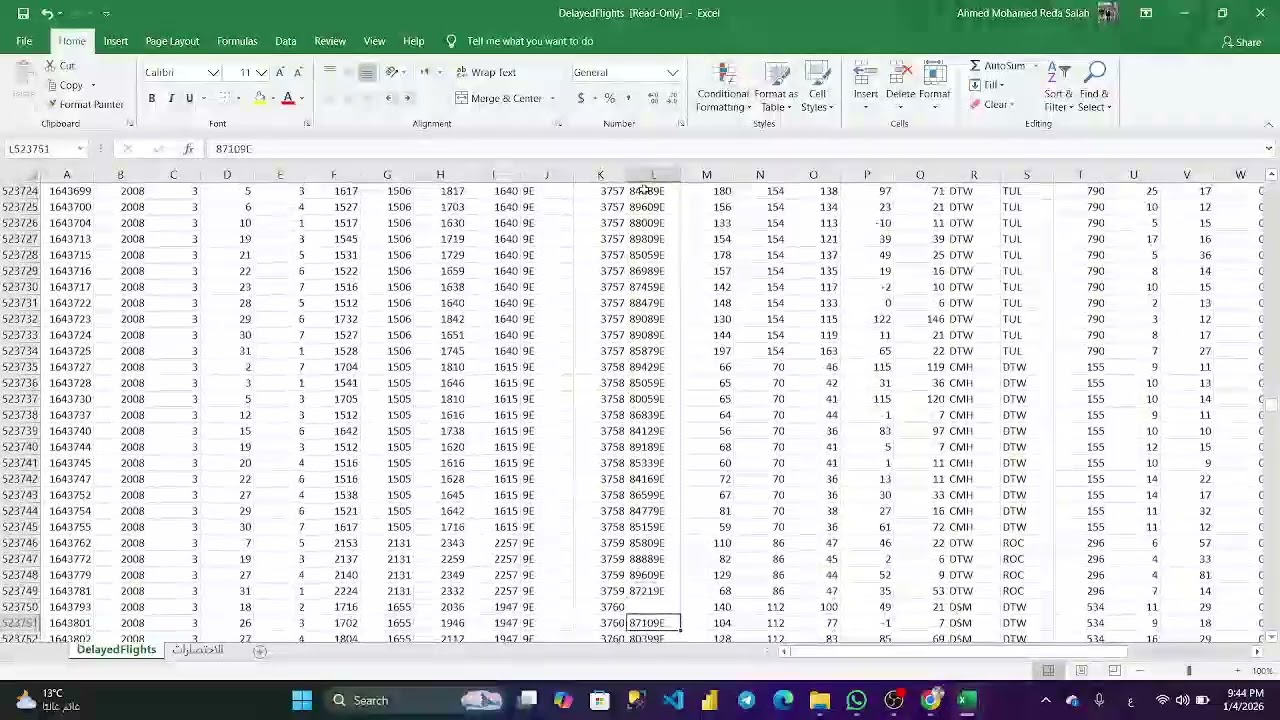Open Find & Select menu
Screen dimensions: 1280x720
(x=1095, y=87)
